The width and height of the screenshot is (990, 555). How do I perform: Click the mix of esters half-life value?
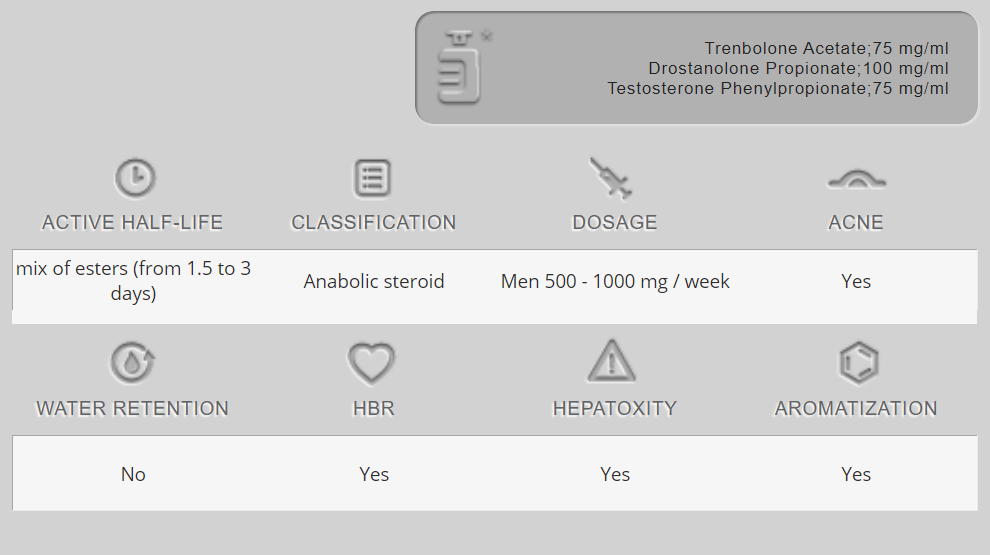133,281
